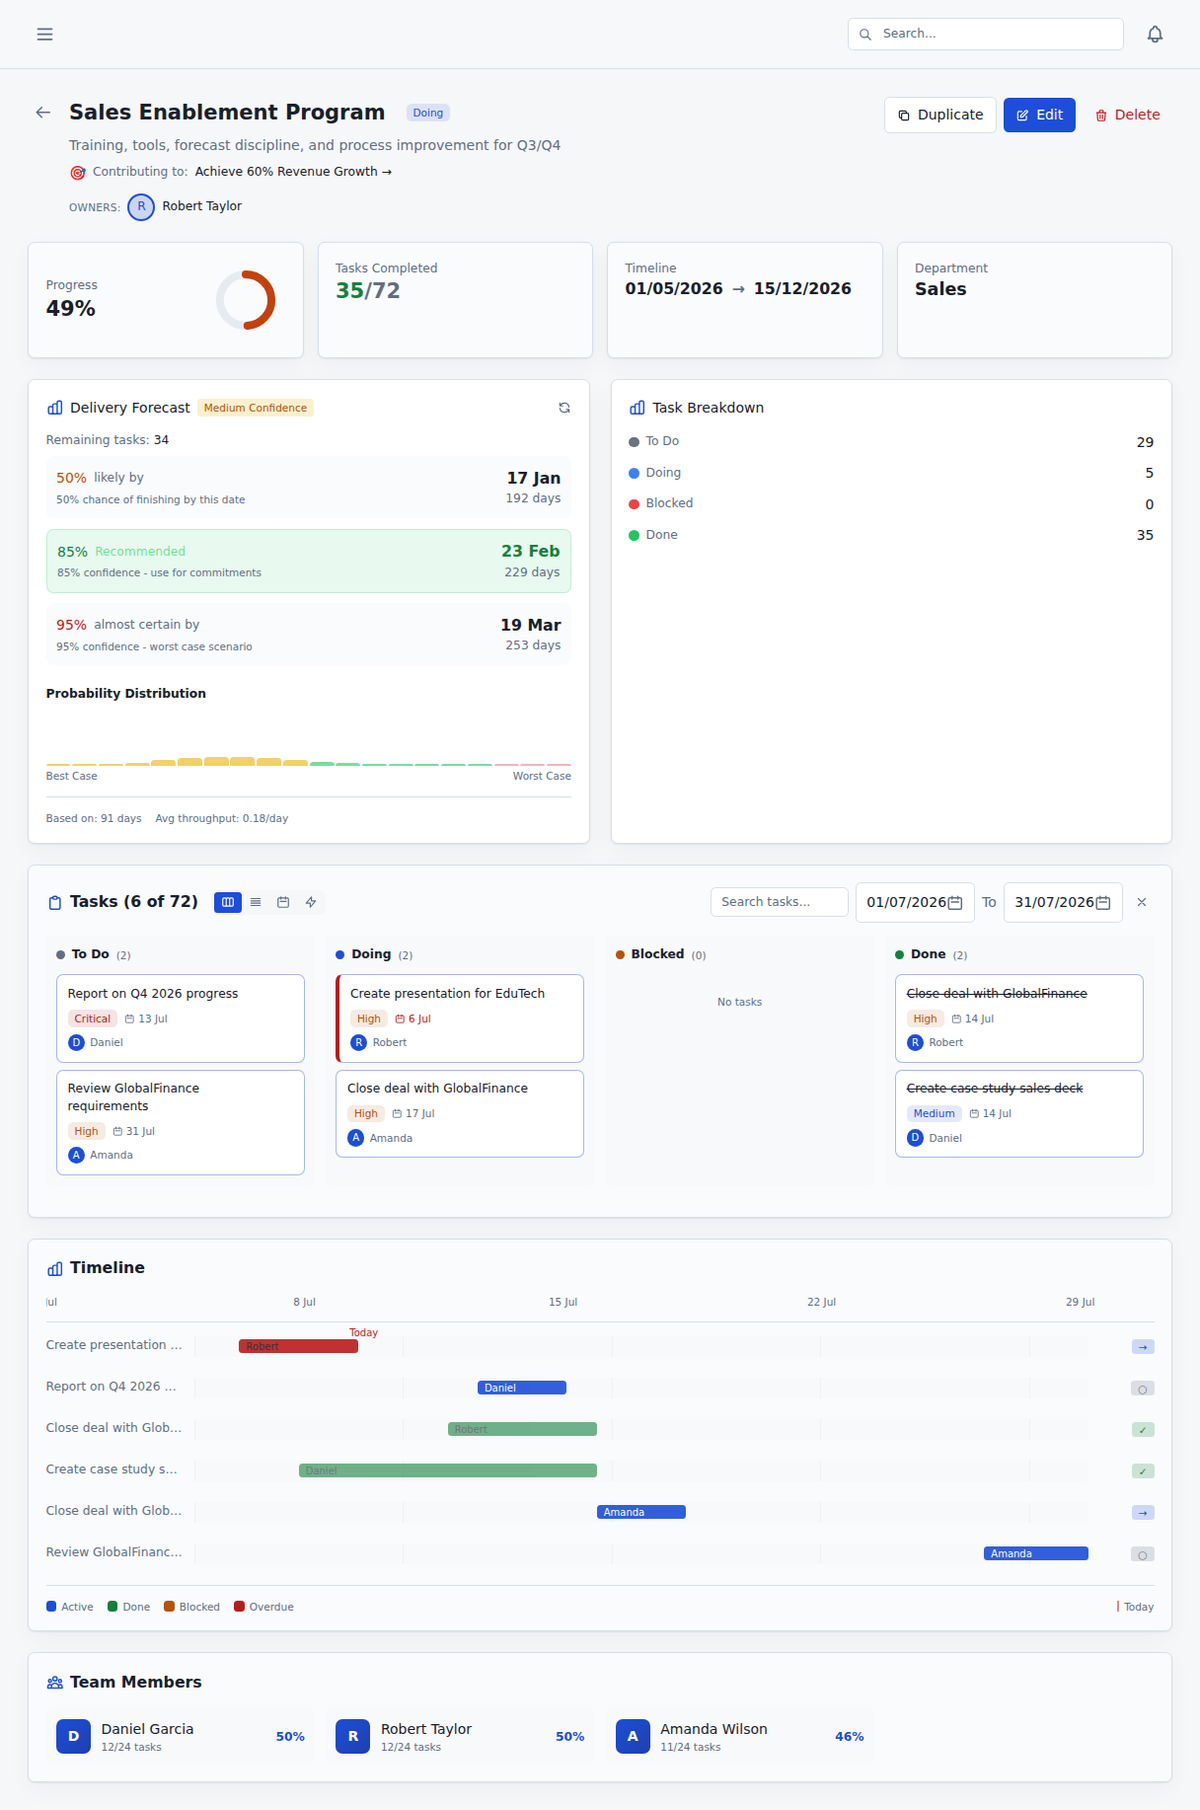
Task: Open Amanda Wilson team member card
Action: coord(739,1737)
